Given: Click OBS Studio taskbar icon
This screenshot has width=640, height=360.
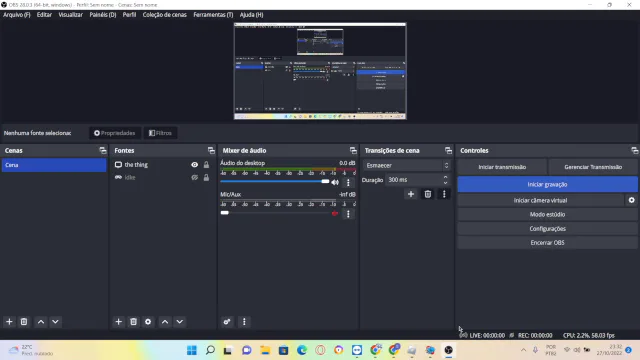Looking at the screenshot, I should point(449,350).
